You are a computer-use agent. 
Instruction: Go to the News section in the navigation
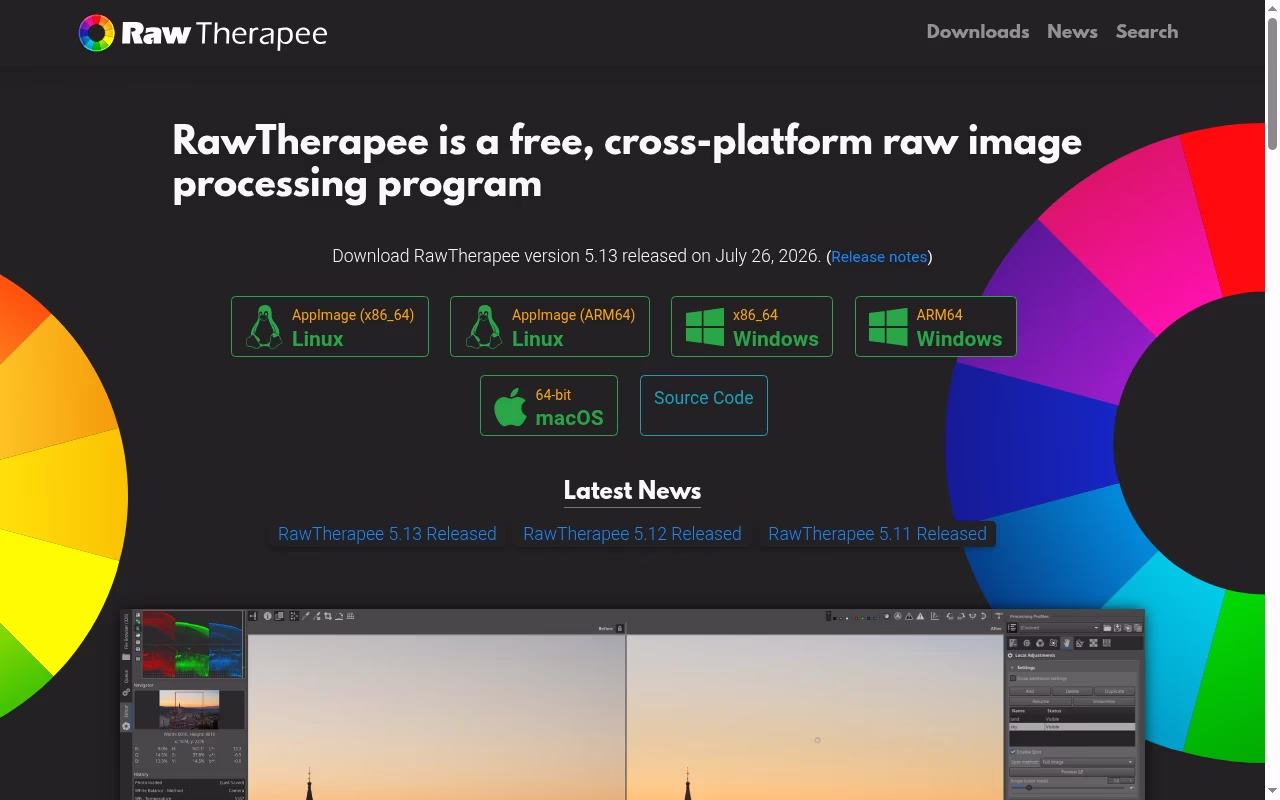[1072, 32]
